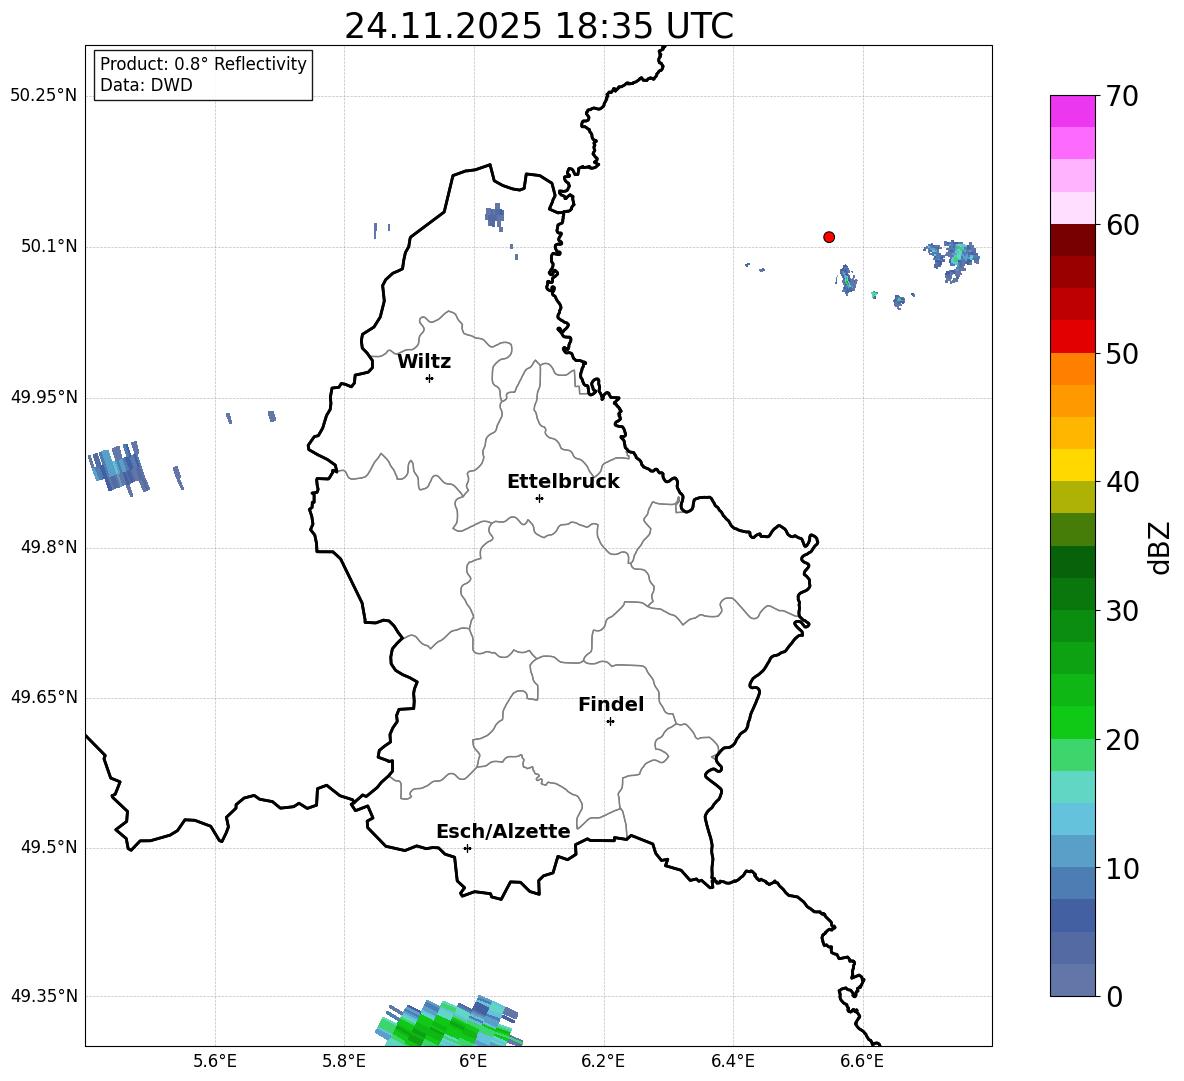
Task: Click the 5.6°E longitude label
Action: tap(215, 1061)
